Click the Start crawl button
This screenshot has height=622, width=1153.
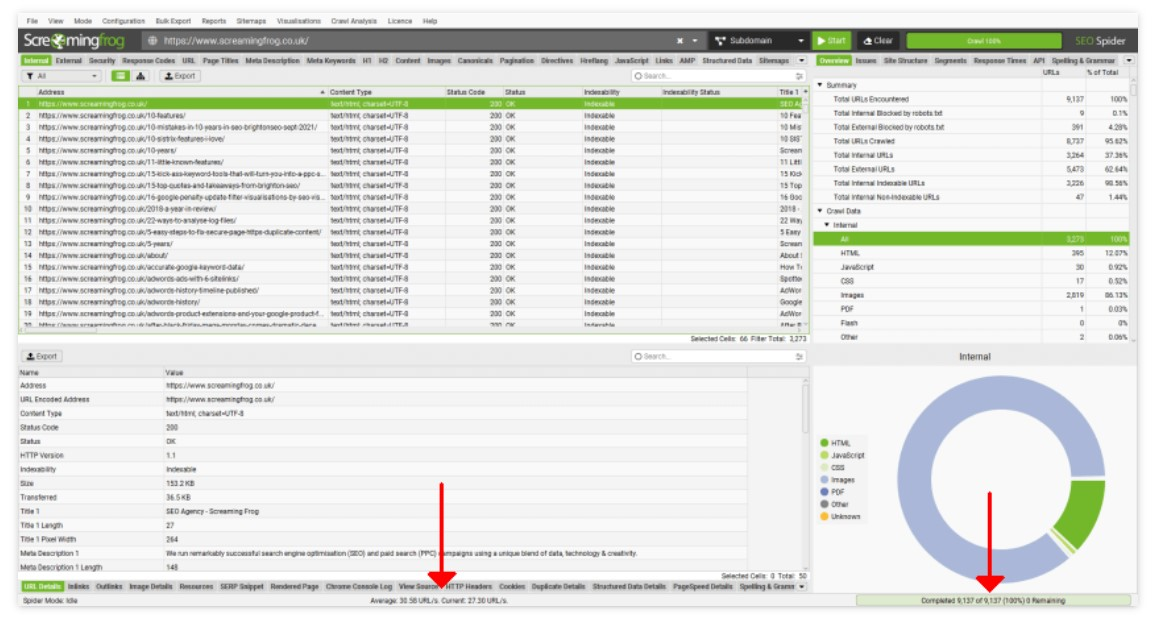tap(830, 40)
